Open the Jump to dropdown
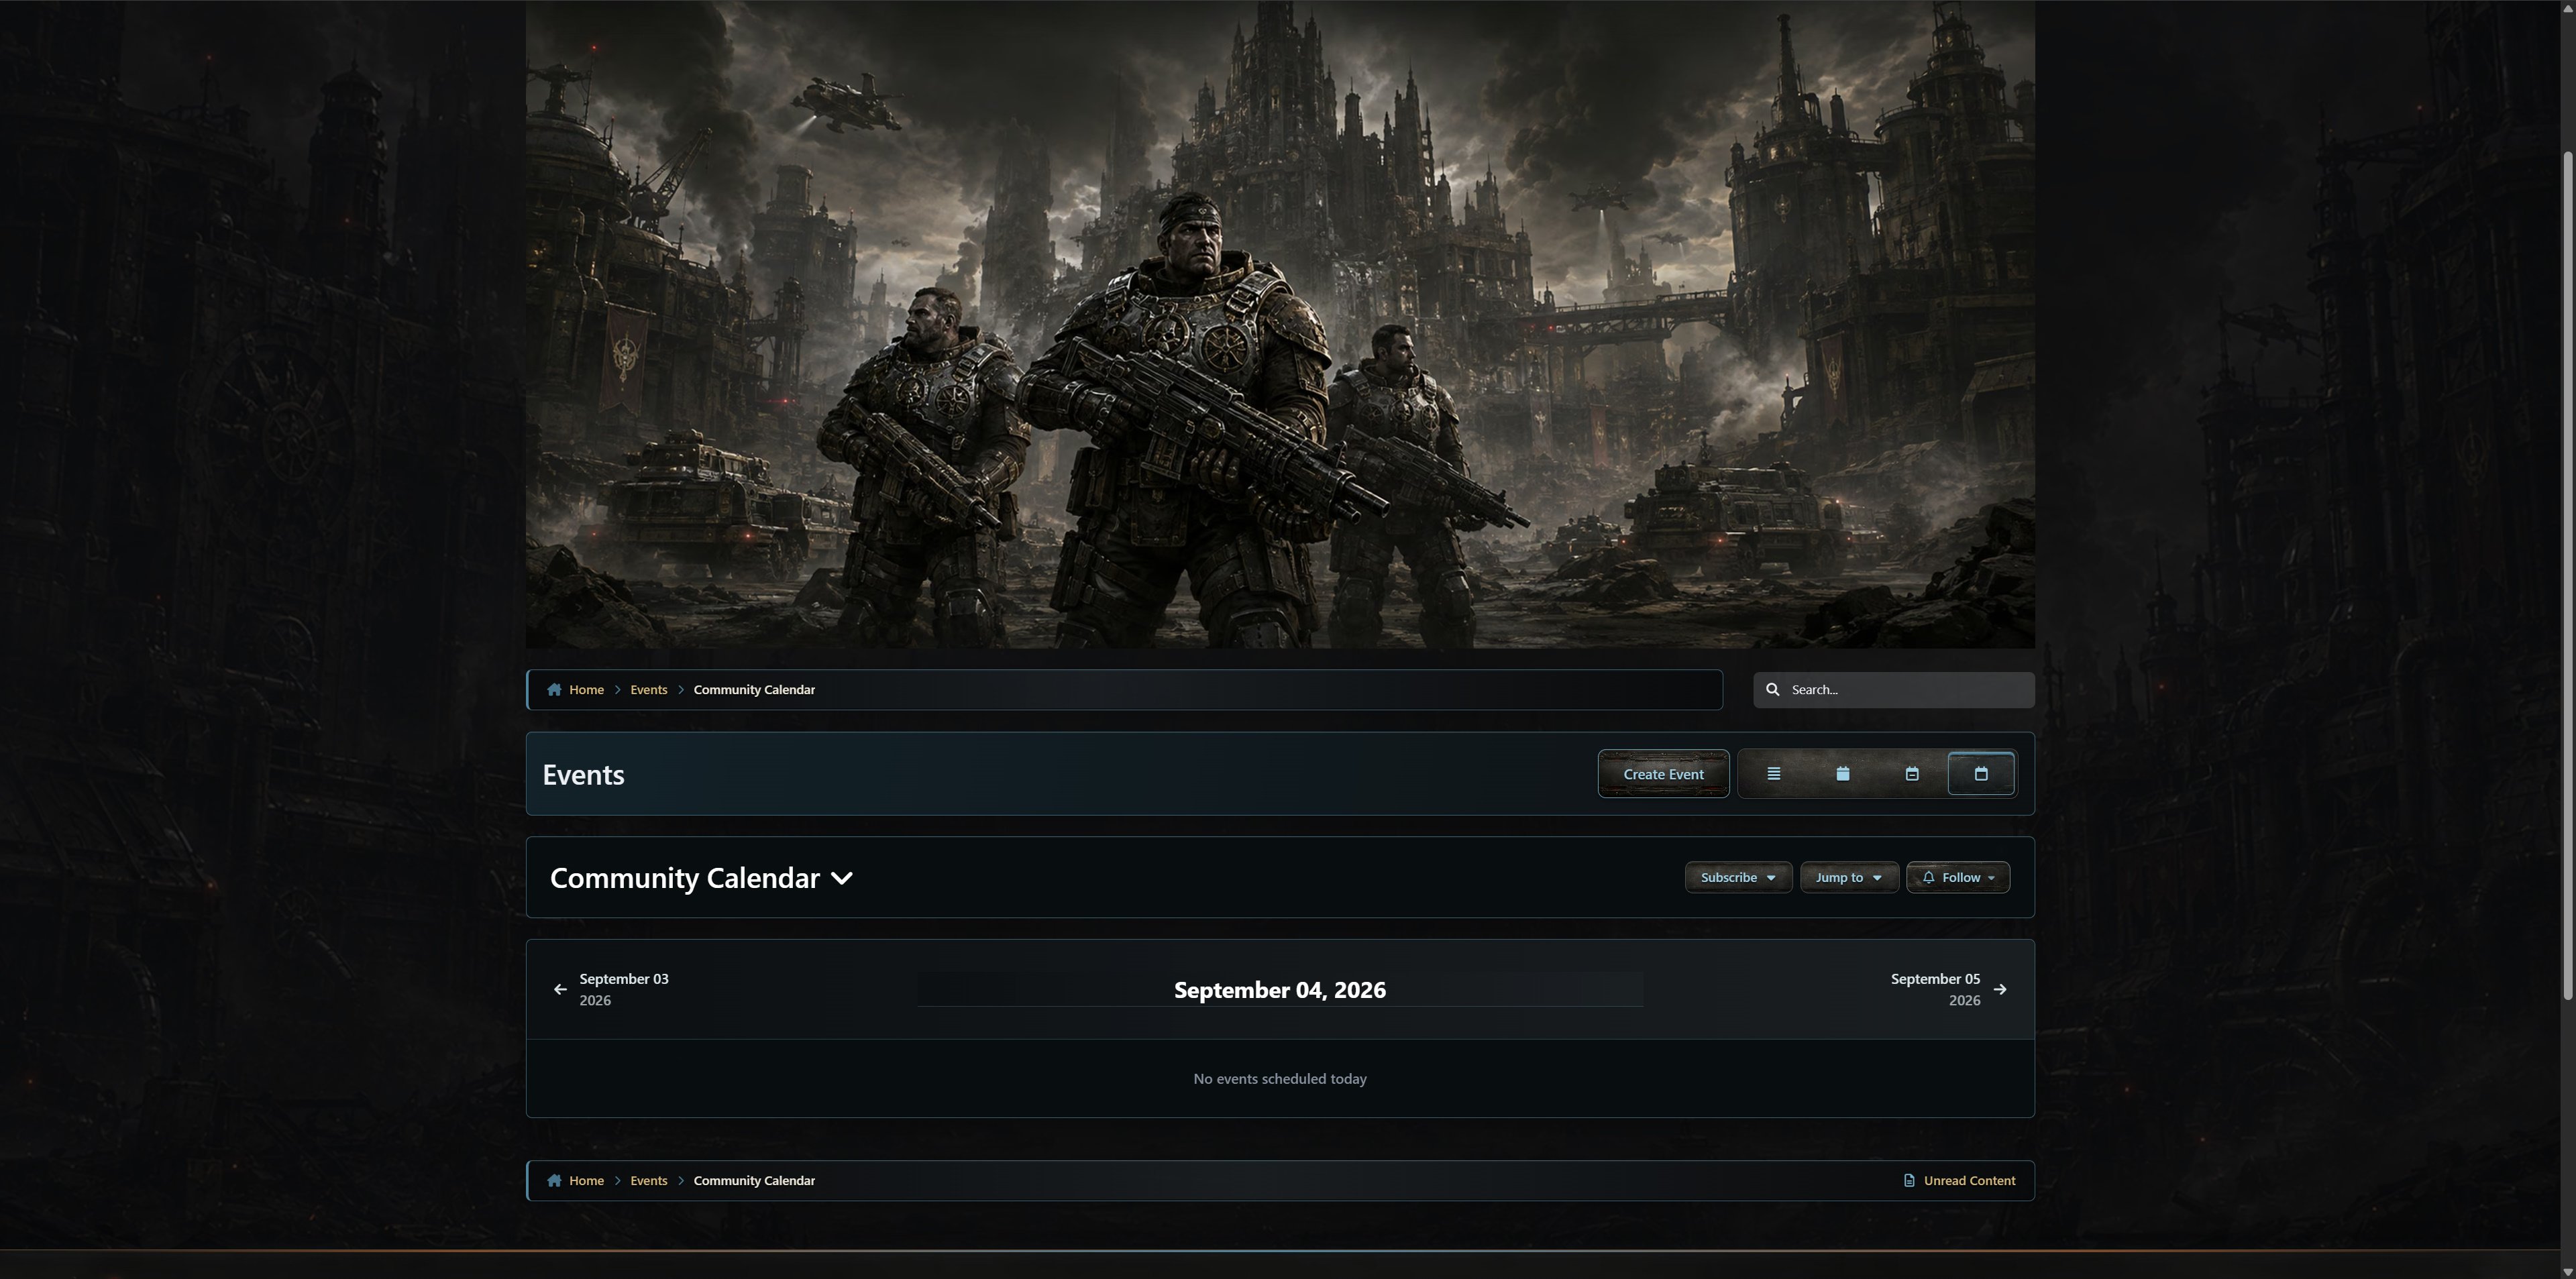The image size is (2576, 1279). [x=1848, y=877]
